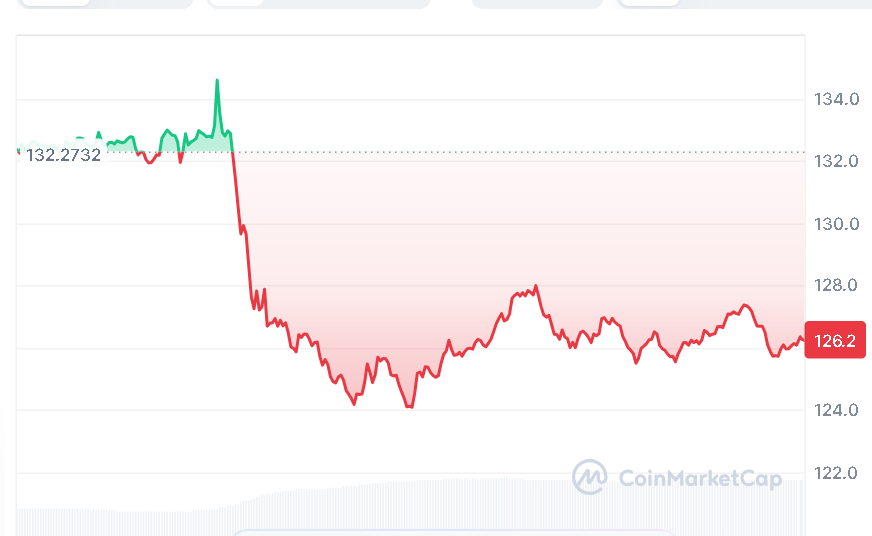Click the 134.0 price axis label

coord(837,99)
